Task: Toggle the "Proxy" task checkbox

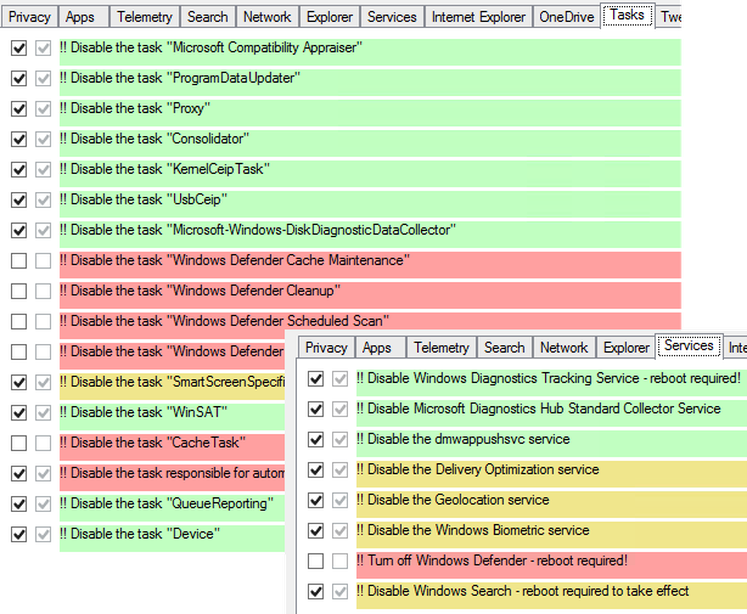Action: coord(19,109)
